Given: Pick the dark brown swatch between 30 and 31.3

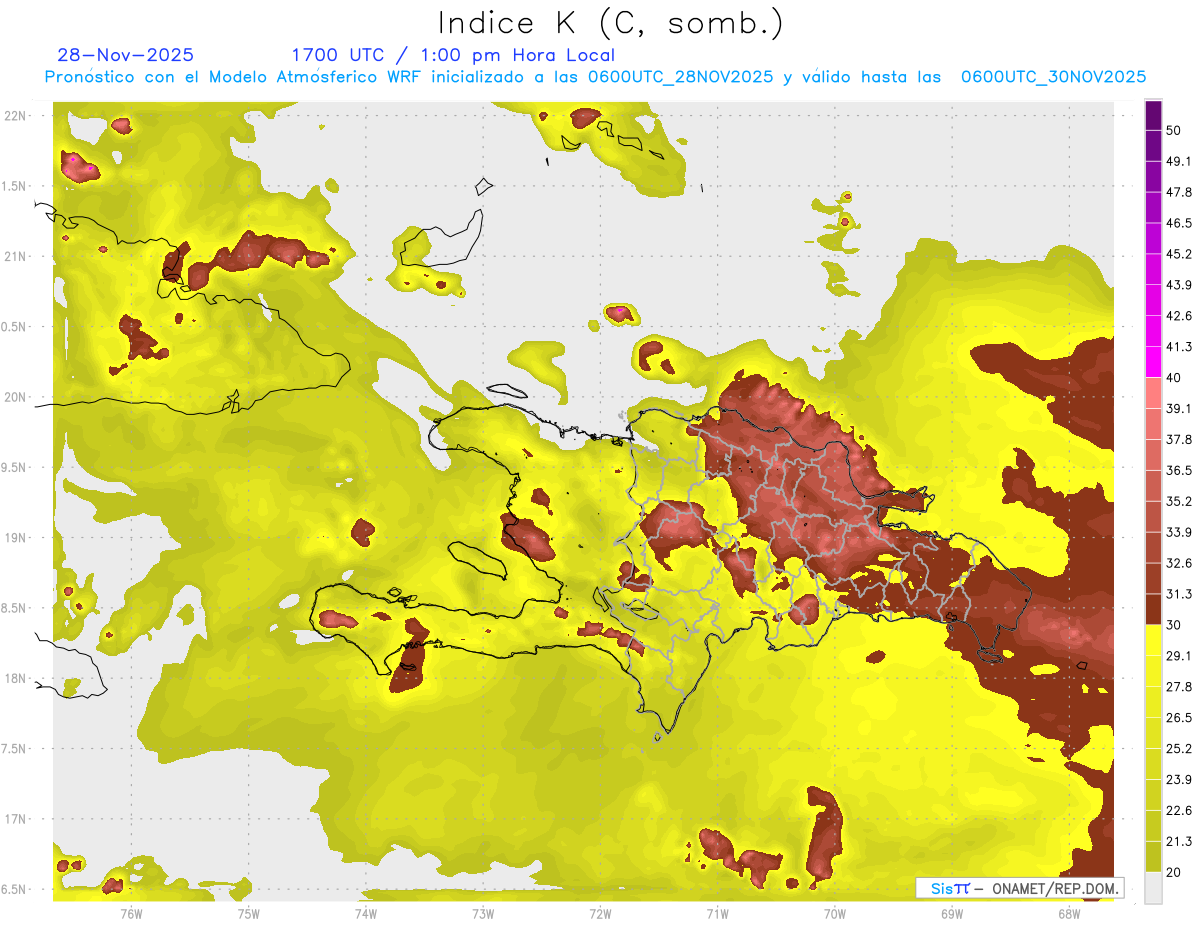Looking at the screenshot, I should [1153, 609].
